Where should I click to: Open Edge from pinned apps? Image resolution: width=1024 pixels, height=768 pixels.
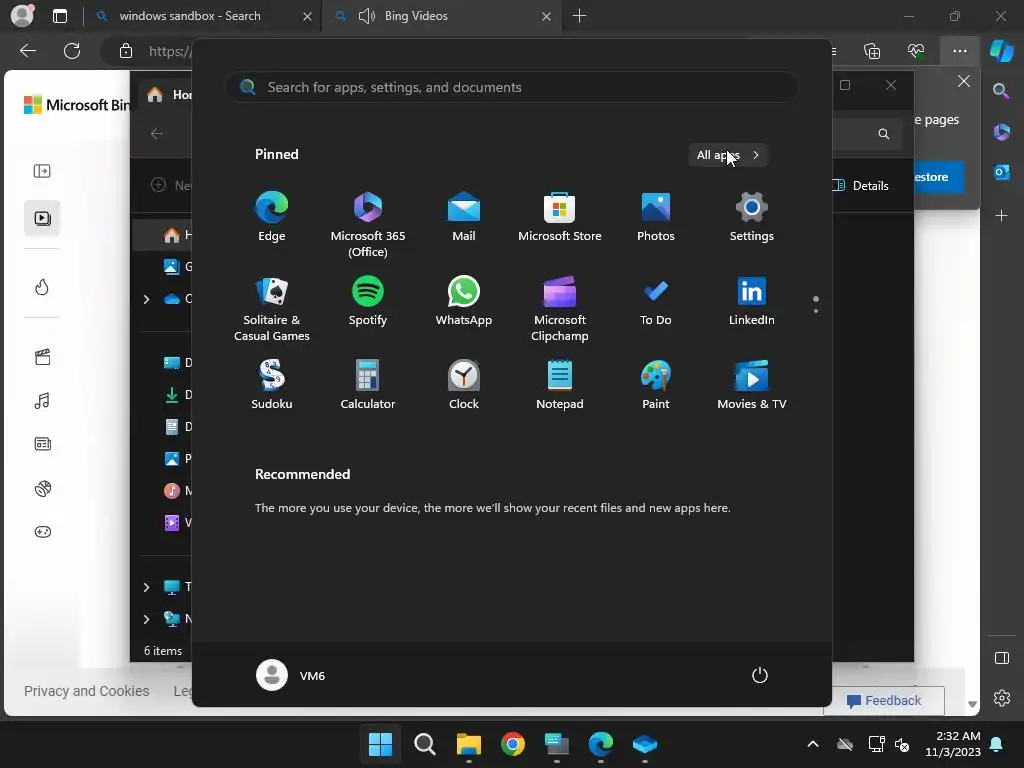[x=272, y=217]
